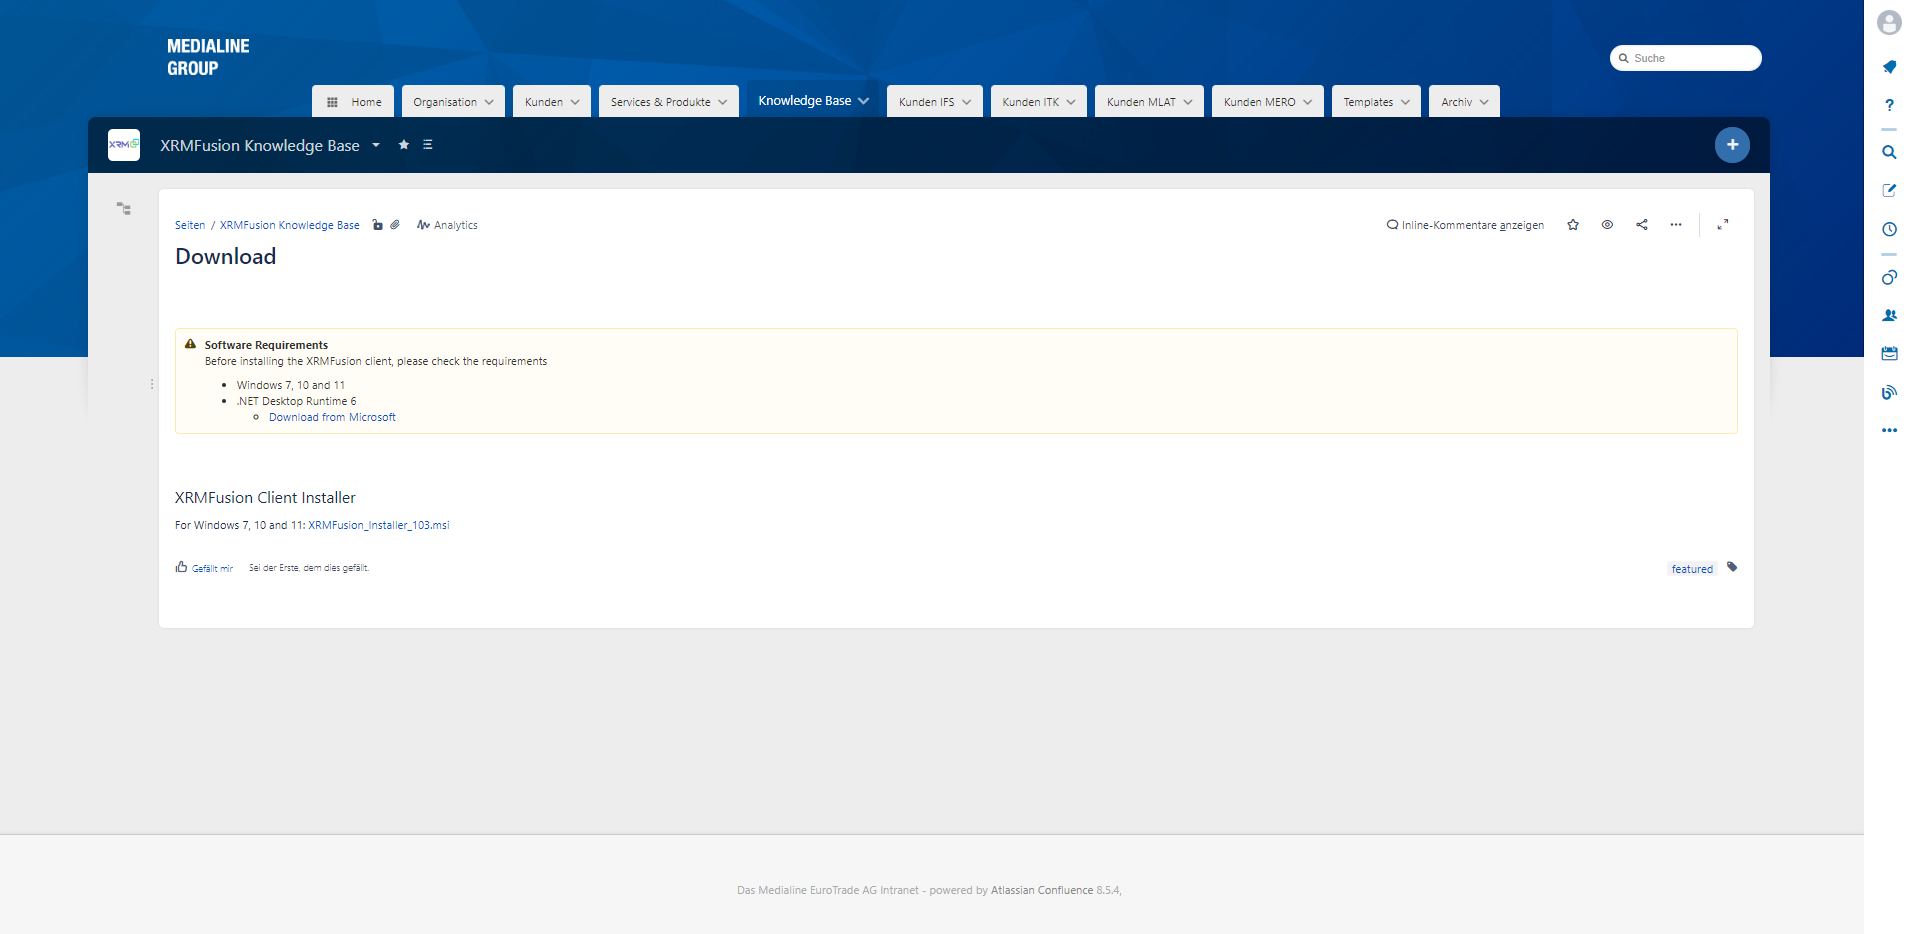
Task: Open page more actions ellipsis
Action: 1676,225
